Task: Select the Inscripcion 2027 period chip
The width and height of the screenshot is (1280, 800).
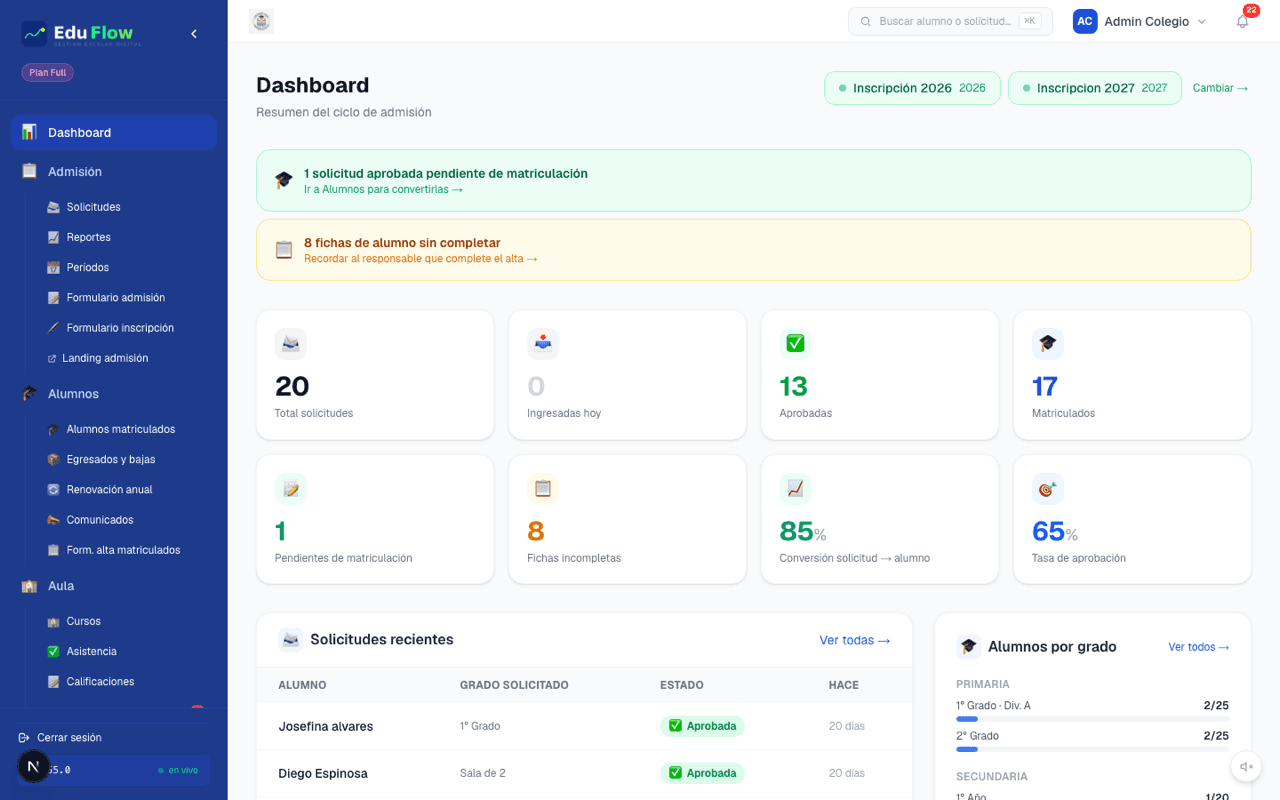Action: coord(1095,88)
